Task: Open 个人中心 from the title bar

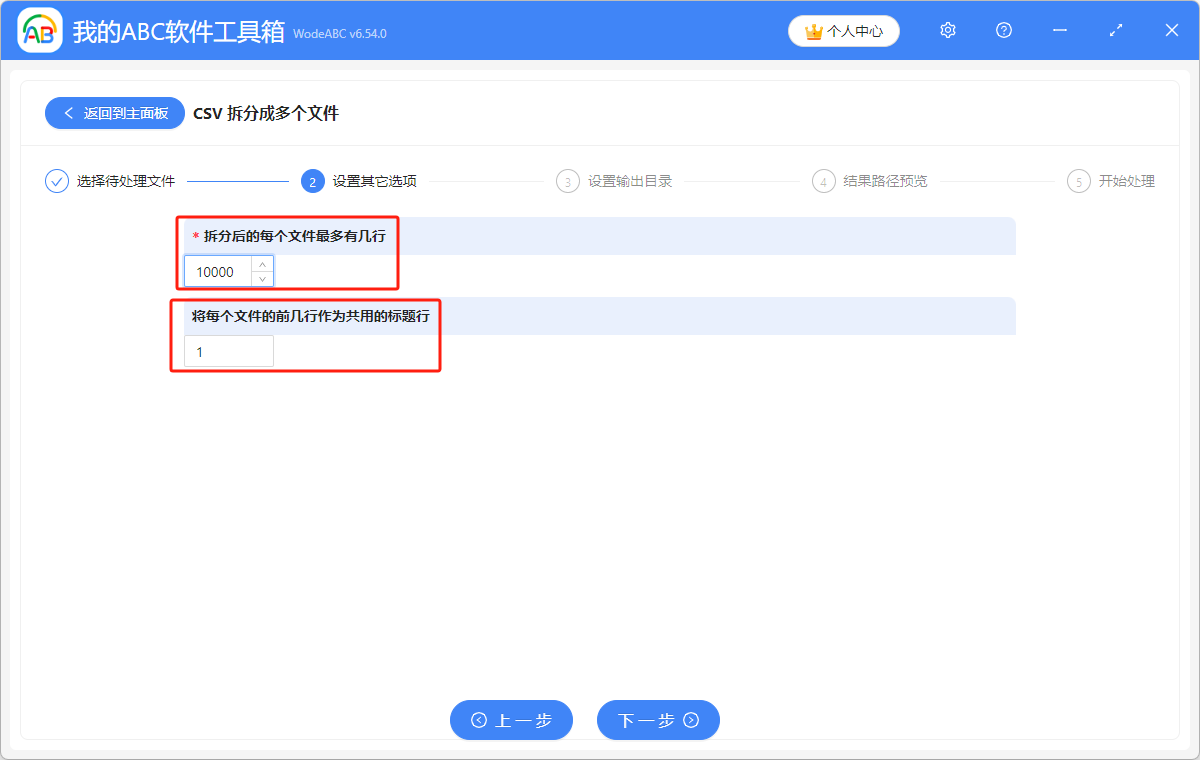Action: [x=845, y=31]
